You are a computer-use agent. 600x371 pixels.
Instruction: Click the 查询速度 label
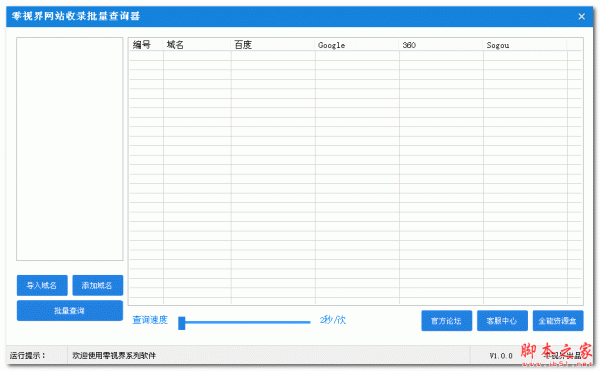150,320
